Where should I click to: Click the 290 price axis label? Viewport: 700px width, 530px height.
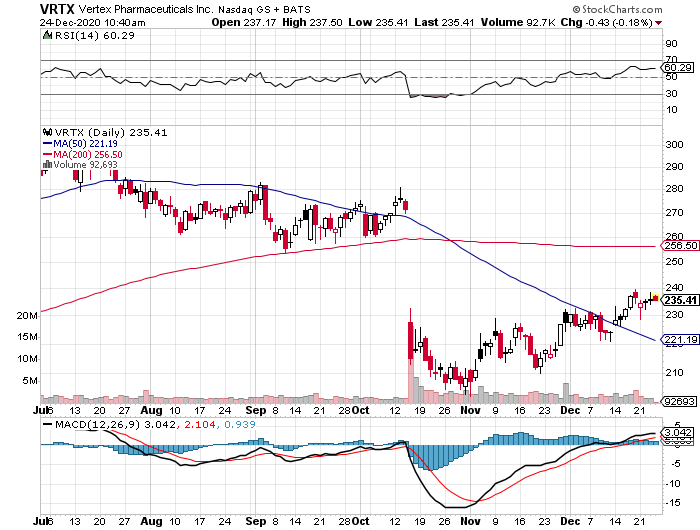point(674,167)
